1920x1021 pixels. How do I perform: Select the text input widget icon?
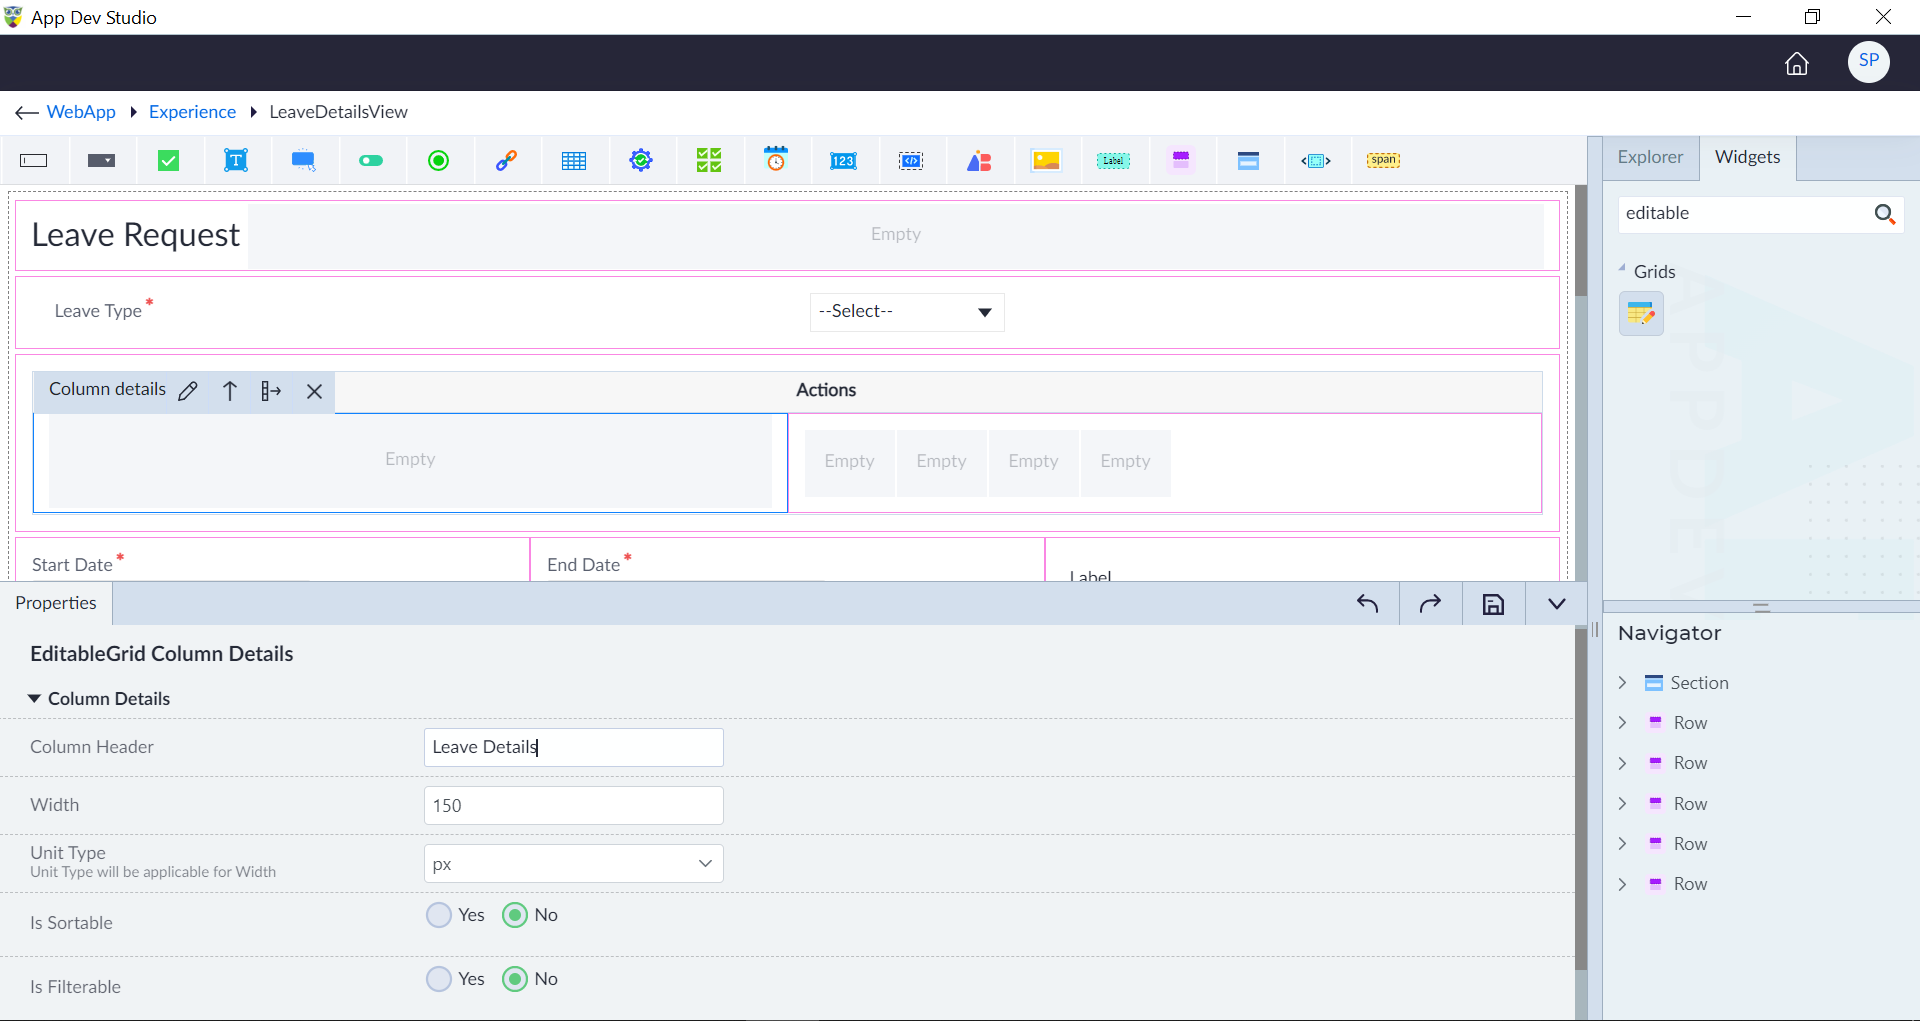click(34, 161)
